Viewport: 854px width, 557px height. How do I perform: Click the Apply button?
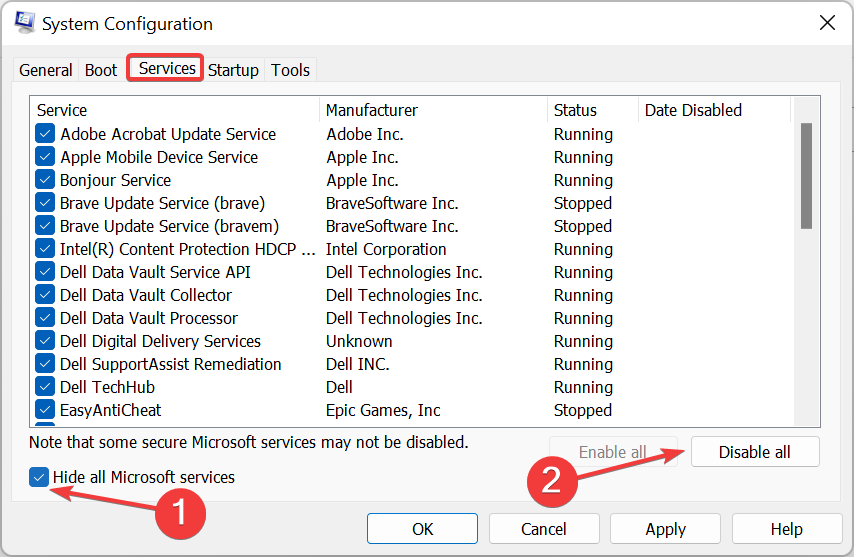[665, 529]
